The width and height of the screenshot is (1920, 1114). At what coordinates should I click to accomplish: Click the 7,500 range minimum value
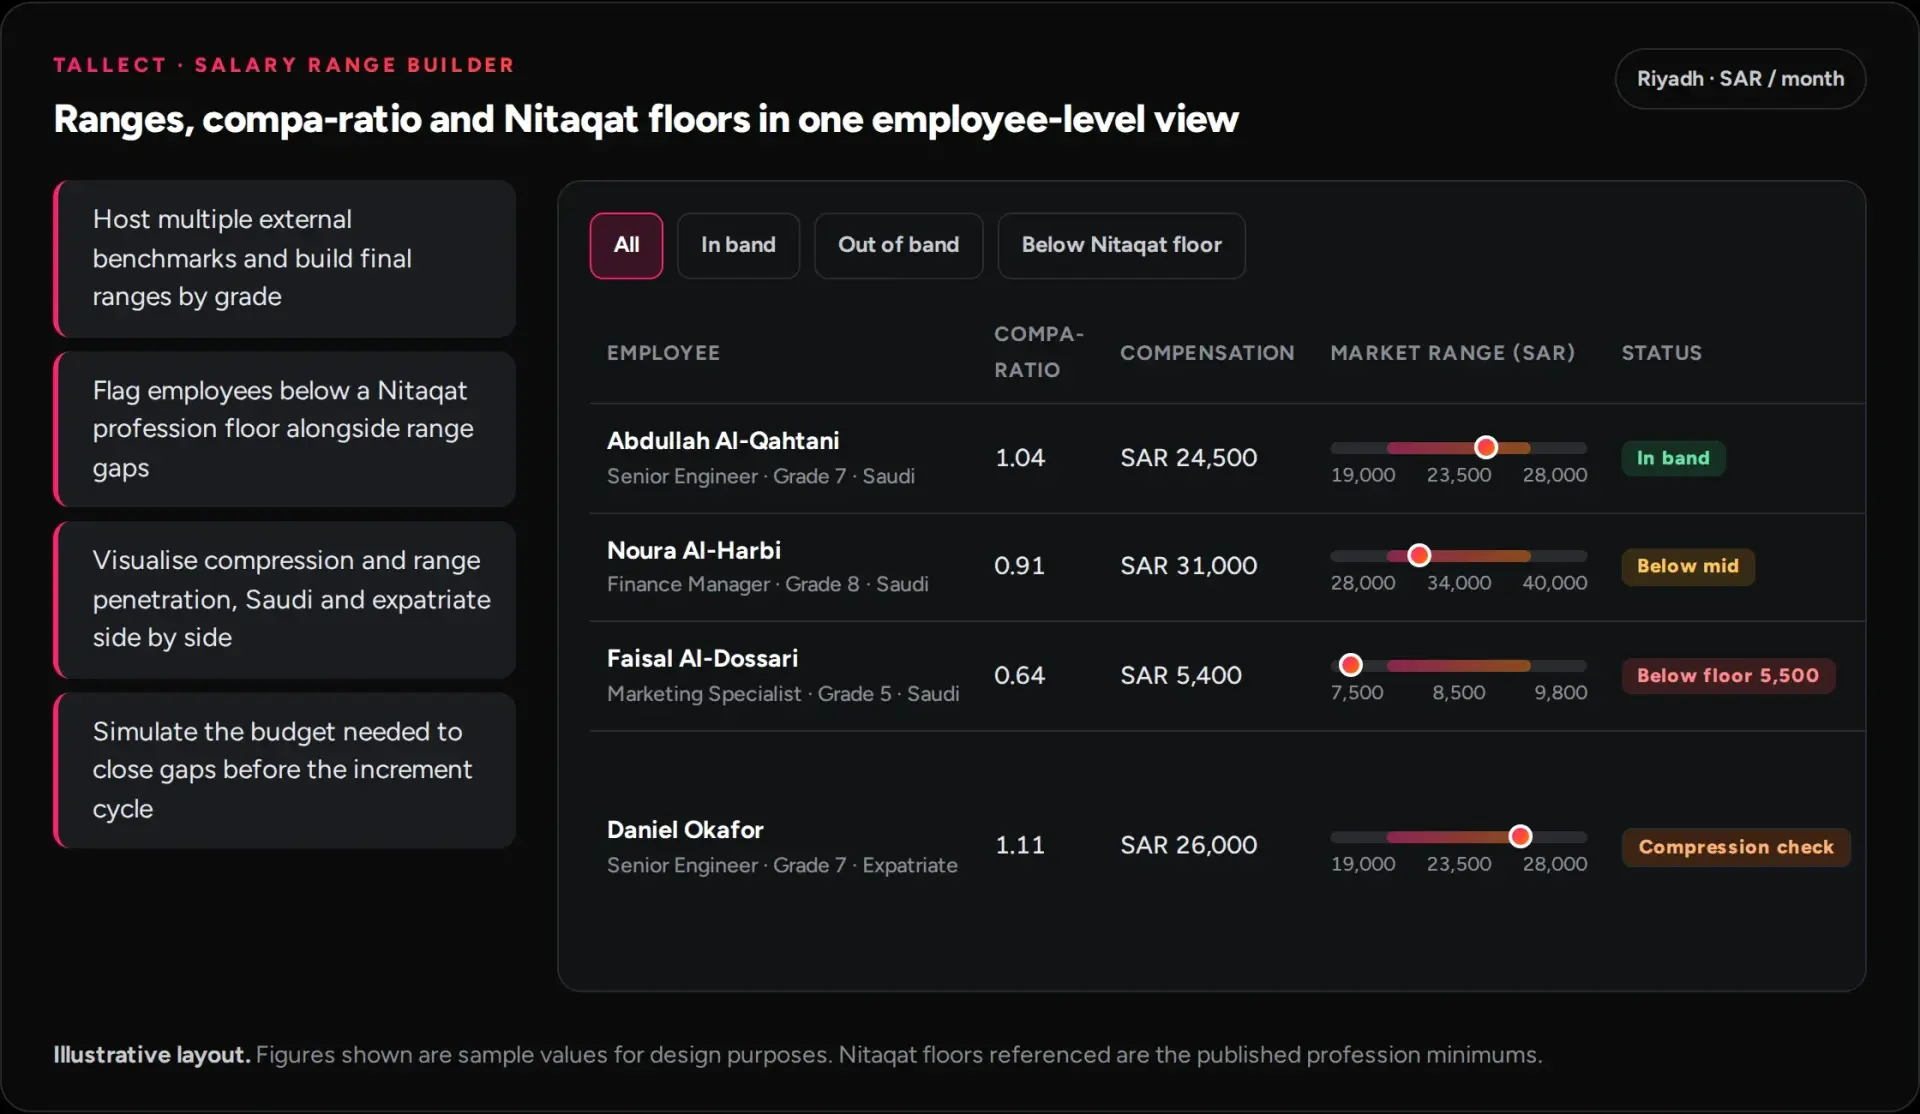1357,693
